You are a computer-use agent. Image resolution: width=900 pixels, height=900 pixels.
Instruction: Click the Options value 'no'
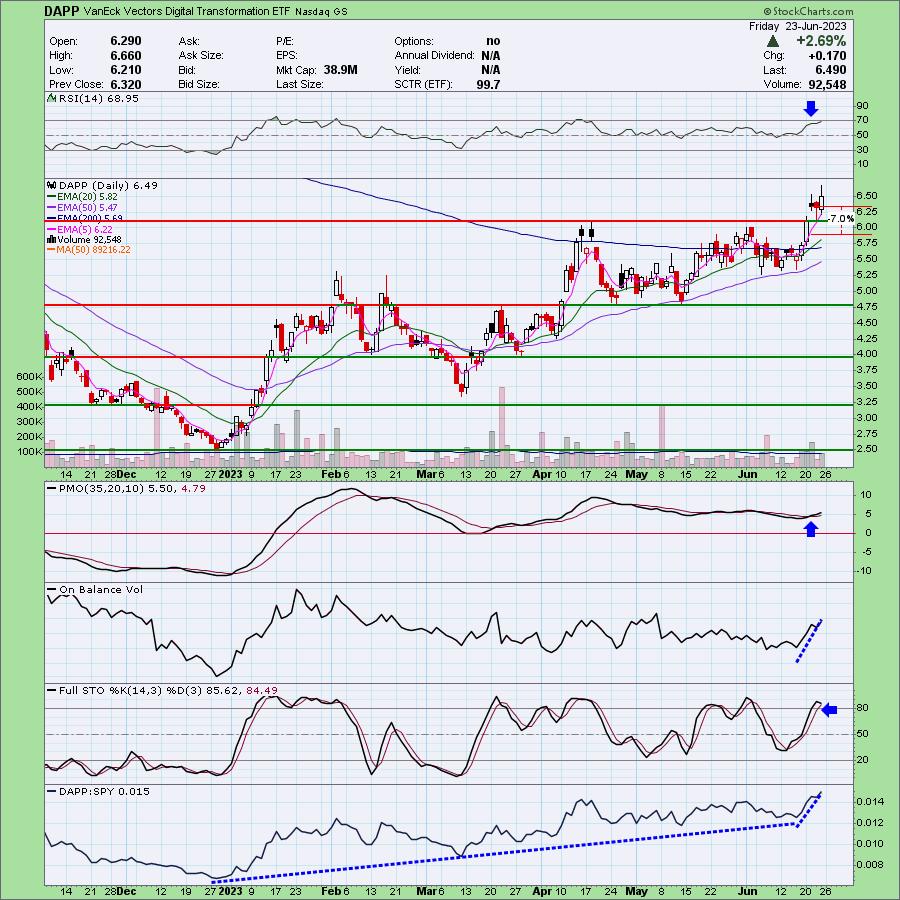[493, 41]
